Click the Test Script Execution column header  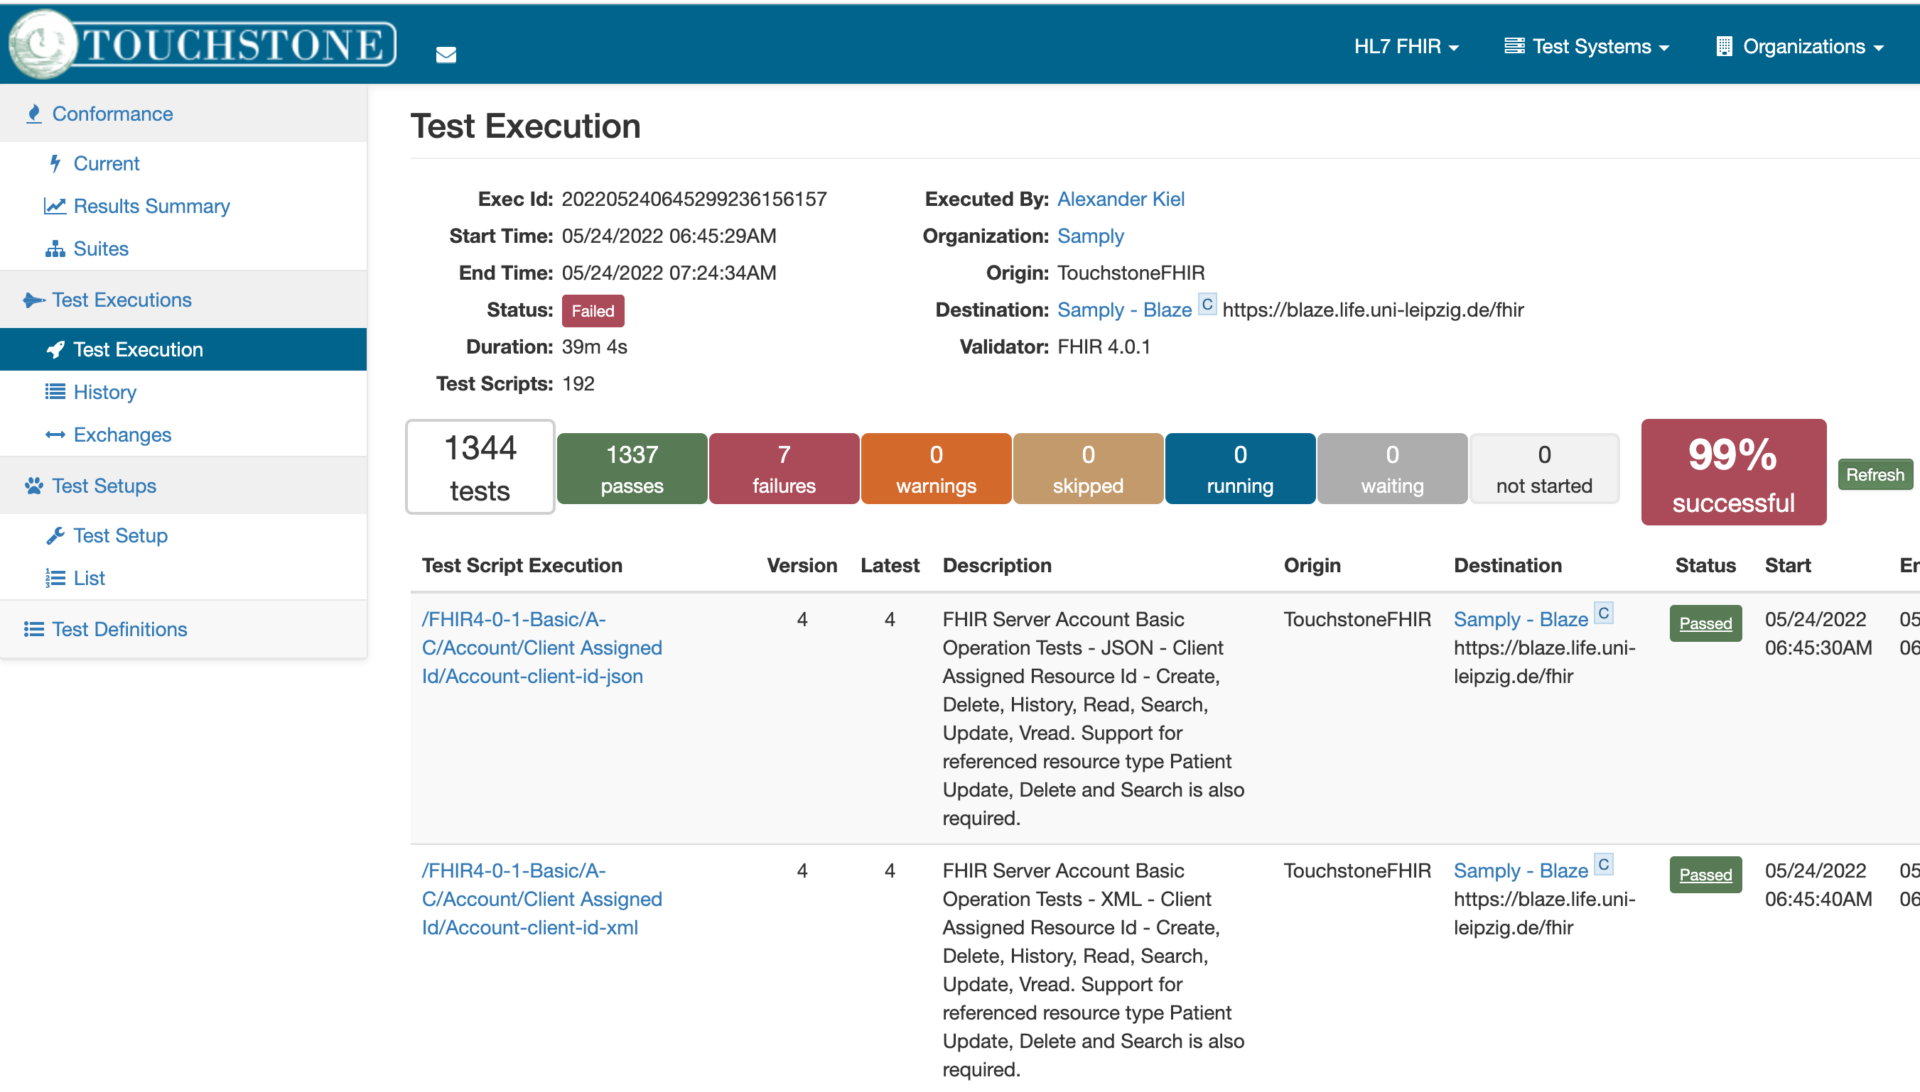(522, 566)
